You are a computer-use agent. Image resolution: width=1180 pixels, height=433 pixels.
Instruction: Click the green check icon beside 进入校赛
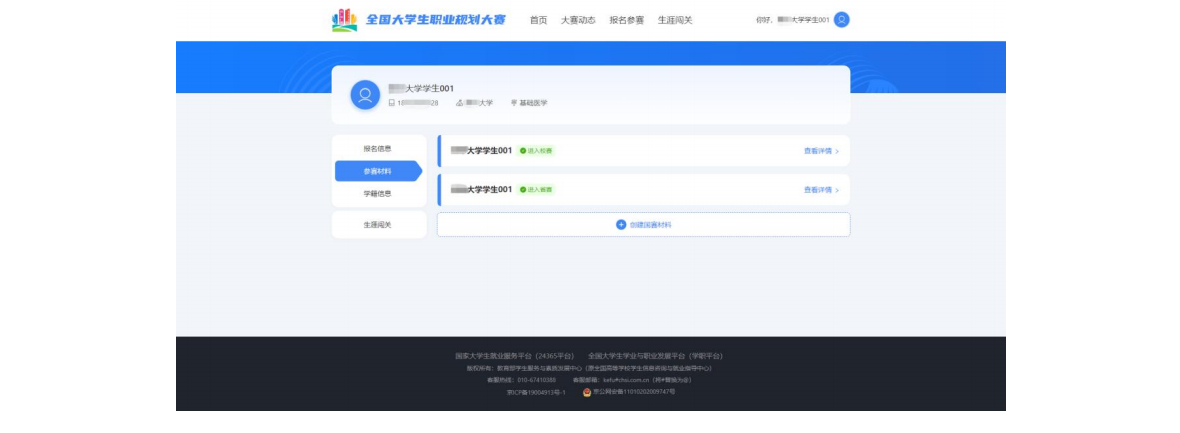(522, 151)
